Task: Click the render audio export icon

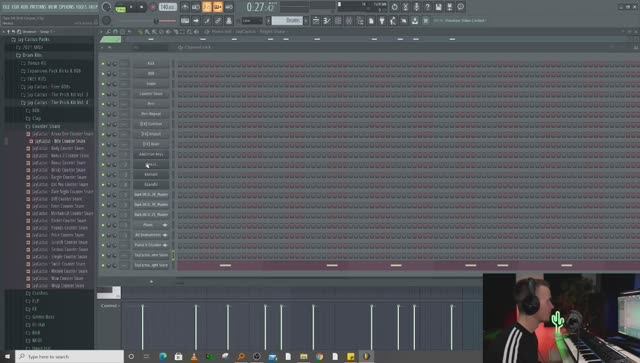Action: click(449, 7)
